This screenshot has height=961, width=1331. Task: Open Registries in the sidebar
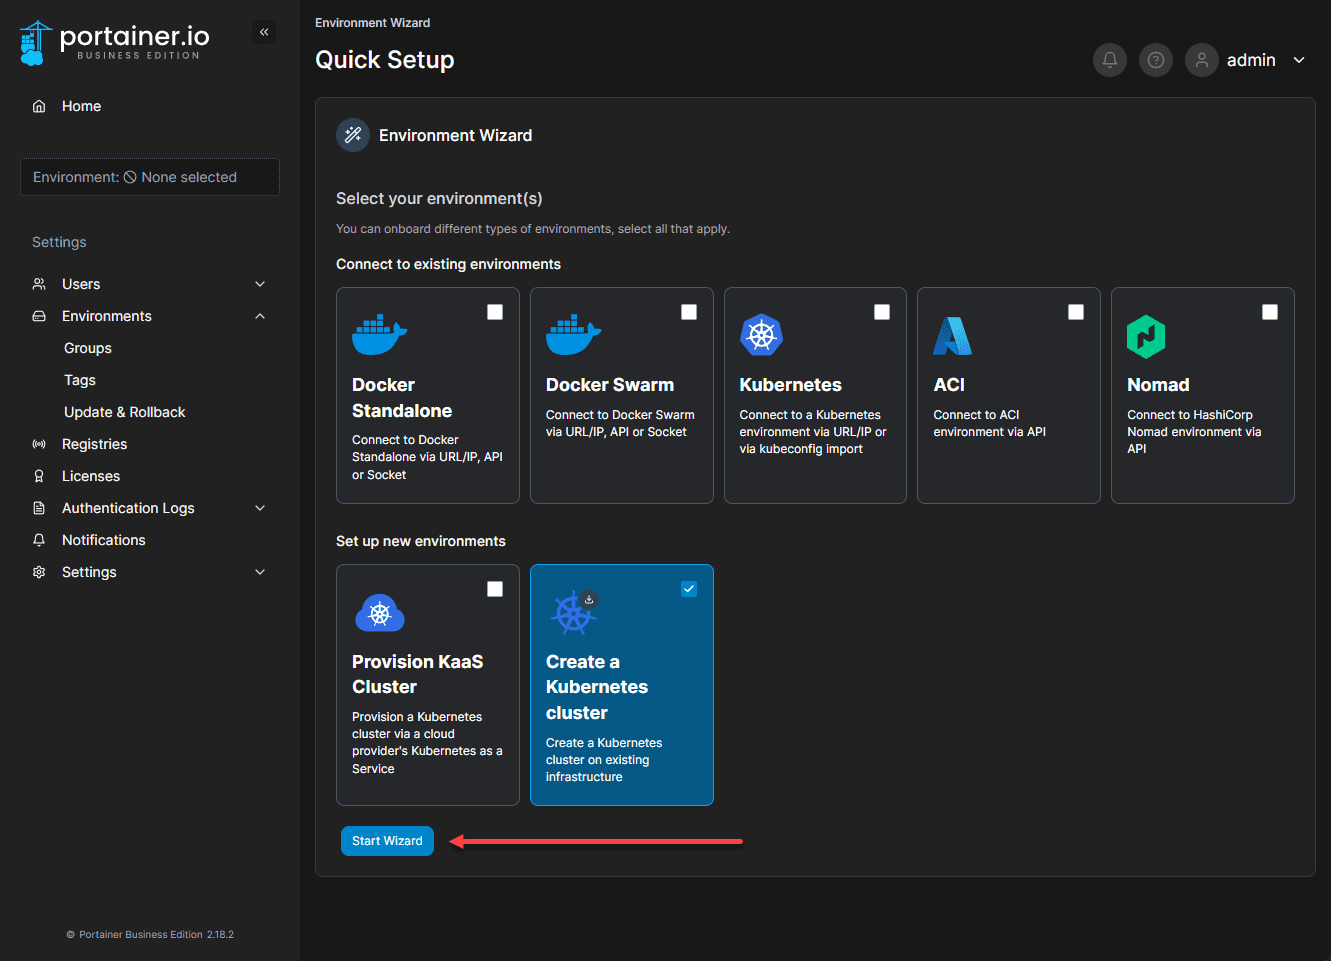pyautogui.click(x=94, y=444)
